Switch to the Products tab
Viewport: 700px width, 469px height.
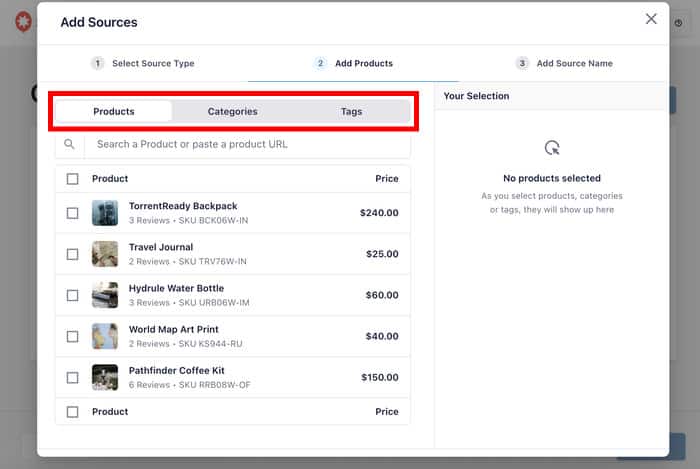tap(113, 112)
